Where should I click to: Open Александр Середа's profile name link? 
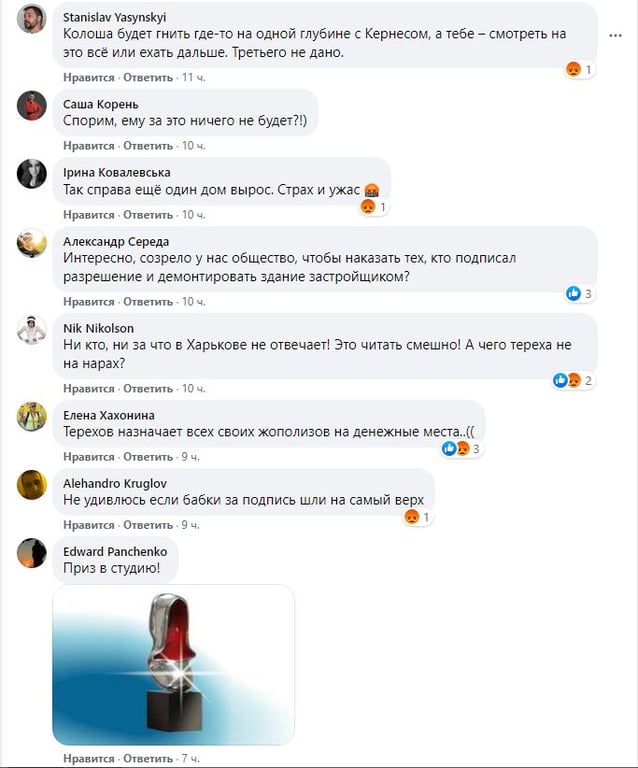click(x=116, y=241)
